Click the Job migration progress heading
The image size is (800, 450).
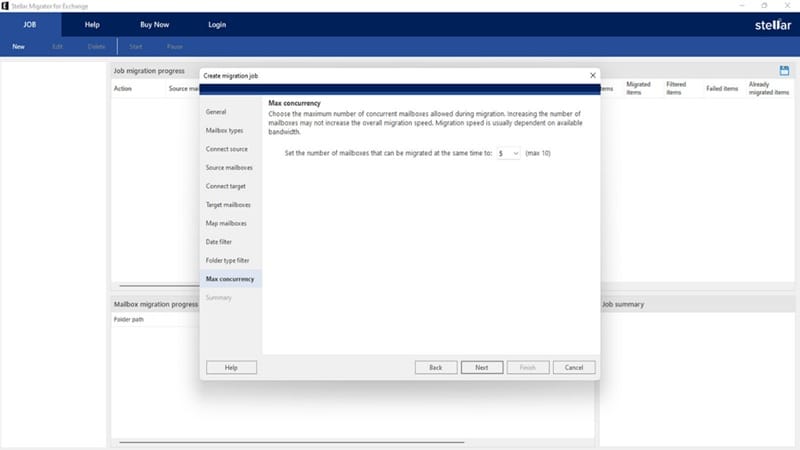(x=149, y=71)
